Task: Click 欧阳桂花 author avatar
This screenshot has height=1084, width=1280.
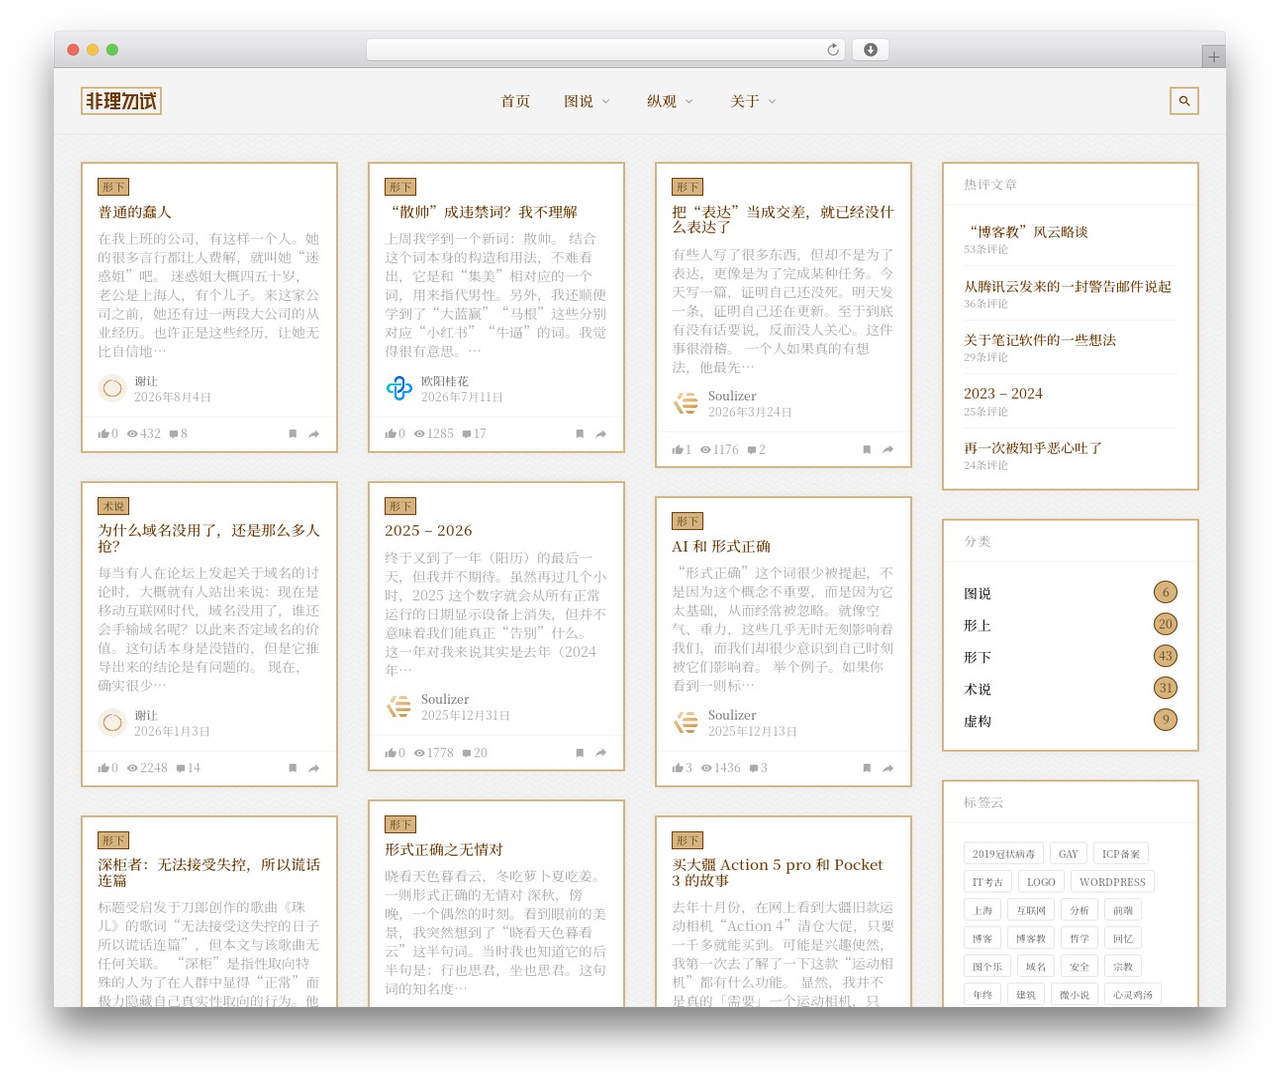Action: coord(399,388)
